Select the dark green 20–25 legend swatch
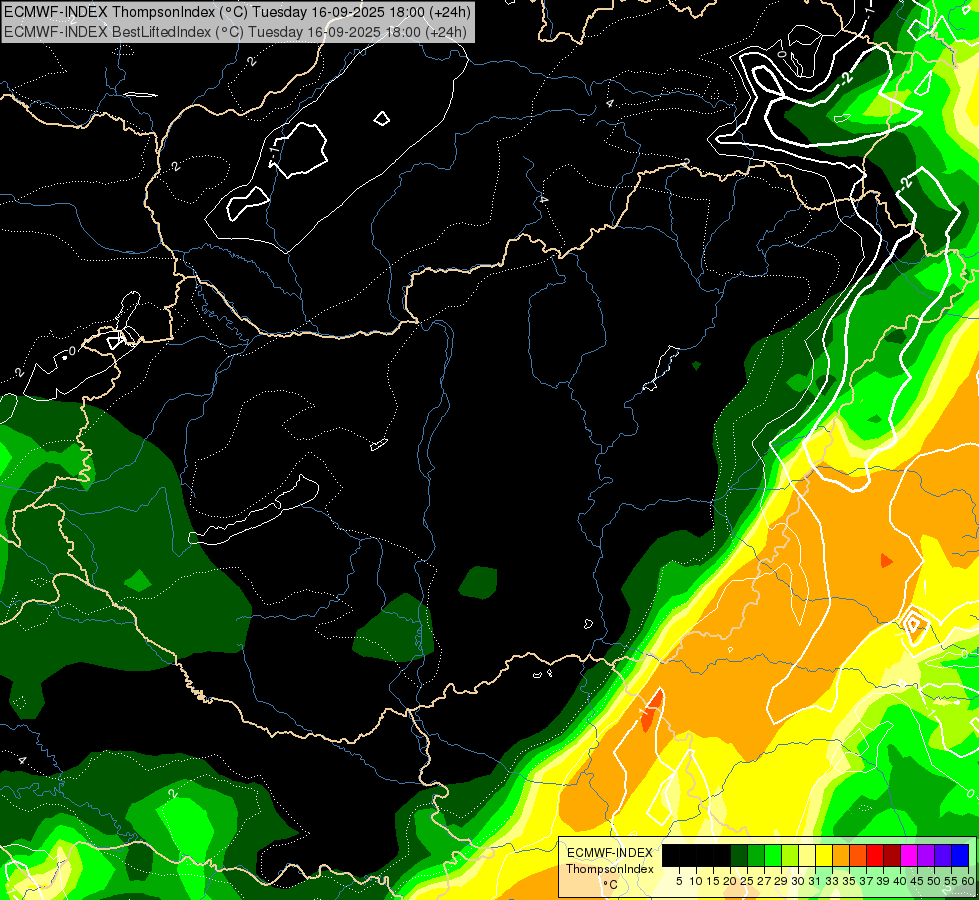Image resolution: width=979 pixels, height=900 pixels. coord(739,856)
